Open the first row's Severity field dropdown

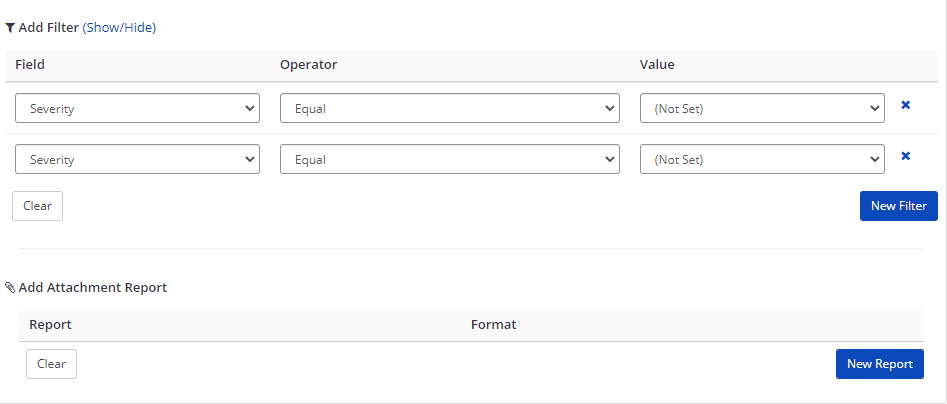[x=137, y=108]
